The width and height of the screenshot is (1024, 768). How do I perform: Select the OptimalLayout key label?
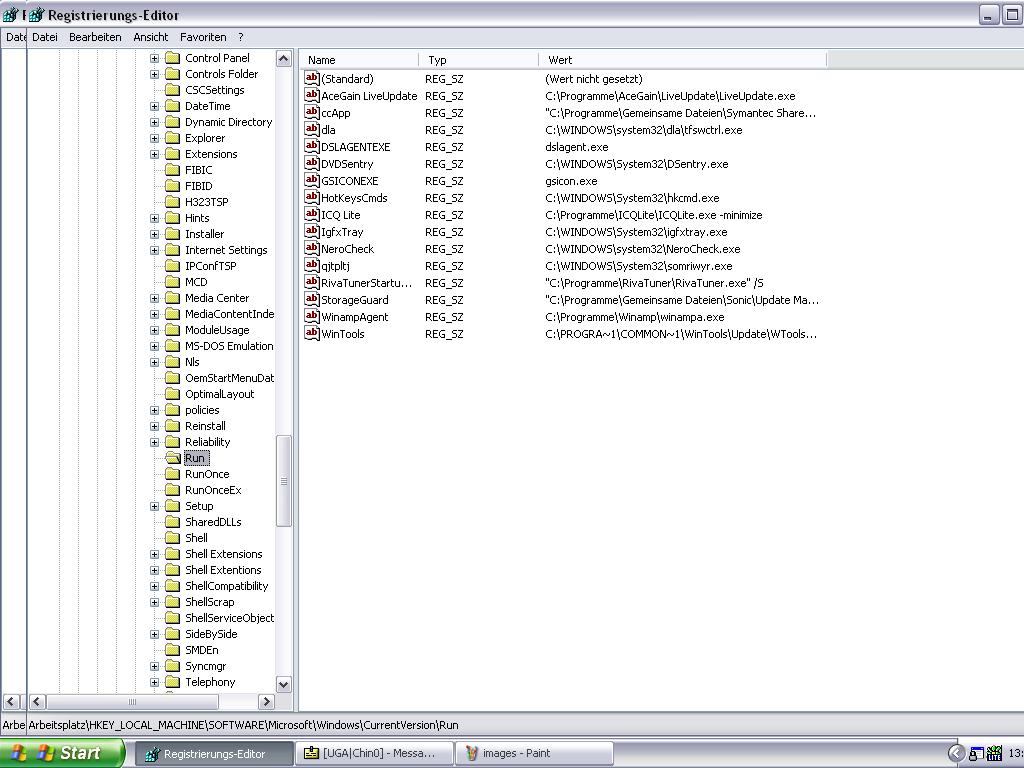[x=219, y=394]
